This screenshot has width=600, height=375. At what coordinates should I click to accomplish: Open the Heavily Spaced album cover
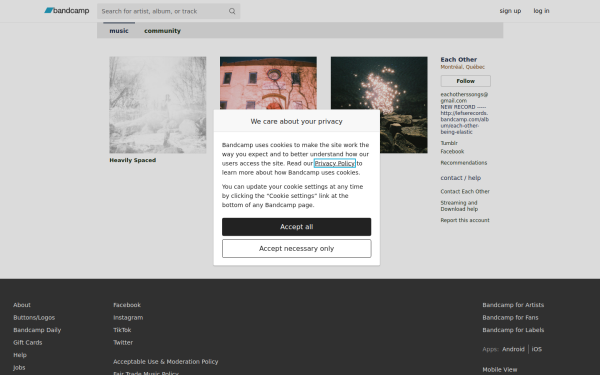[x=158, y=105]
